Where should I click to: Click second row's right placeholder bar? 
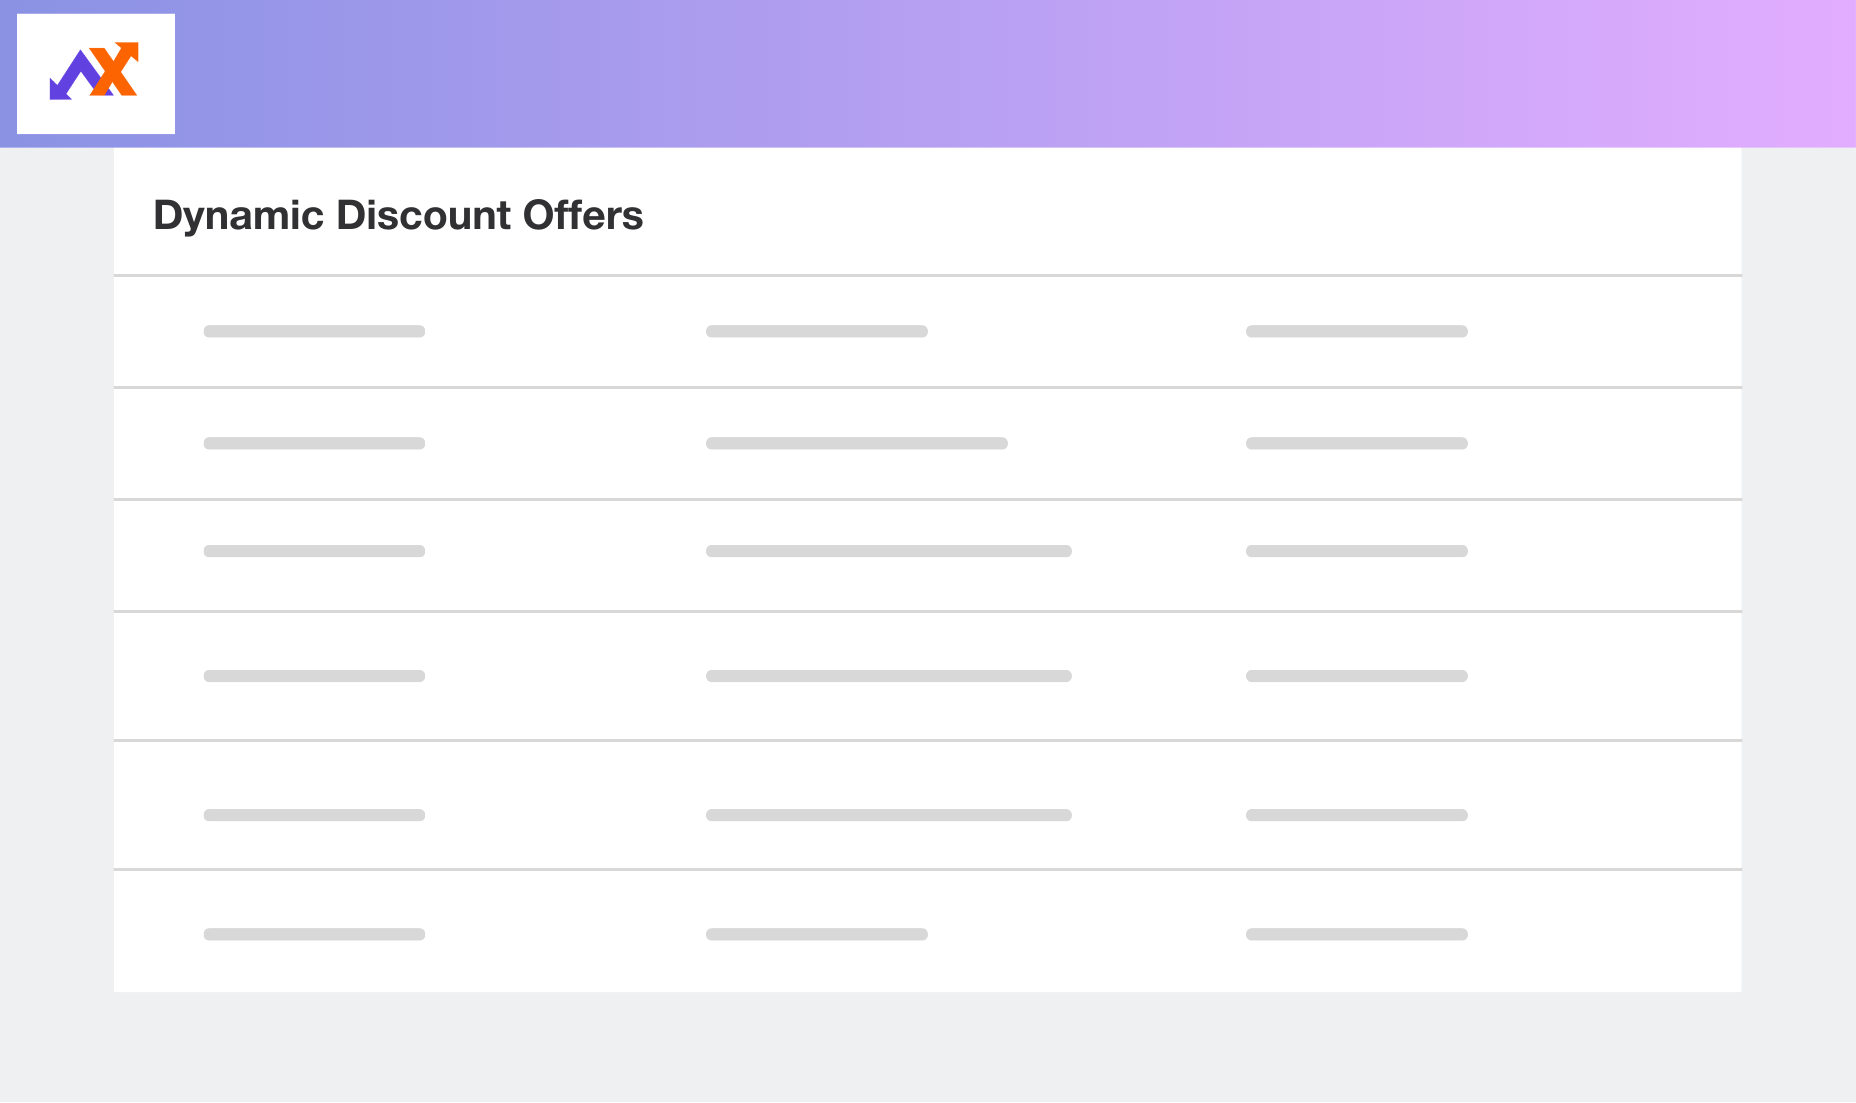tap(1356, 443)
